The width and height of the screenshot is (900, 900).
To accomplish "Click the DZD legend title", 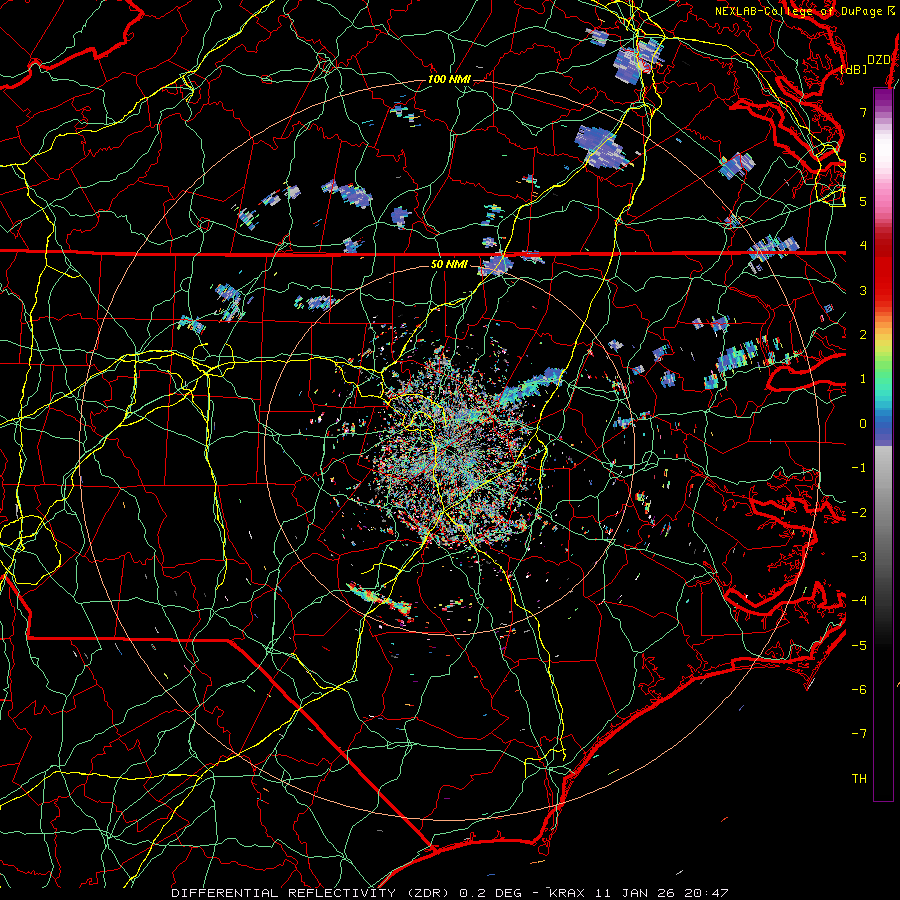I will point(879,60).
